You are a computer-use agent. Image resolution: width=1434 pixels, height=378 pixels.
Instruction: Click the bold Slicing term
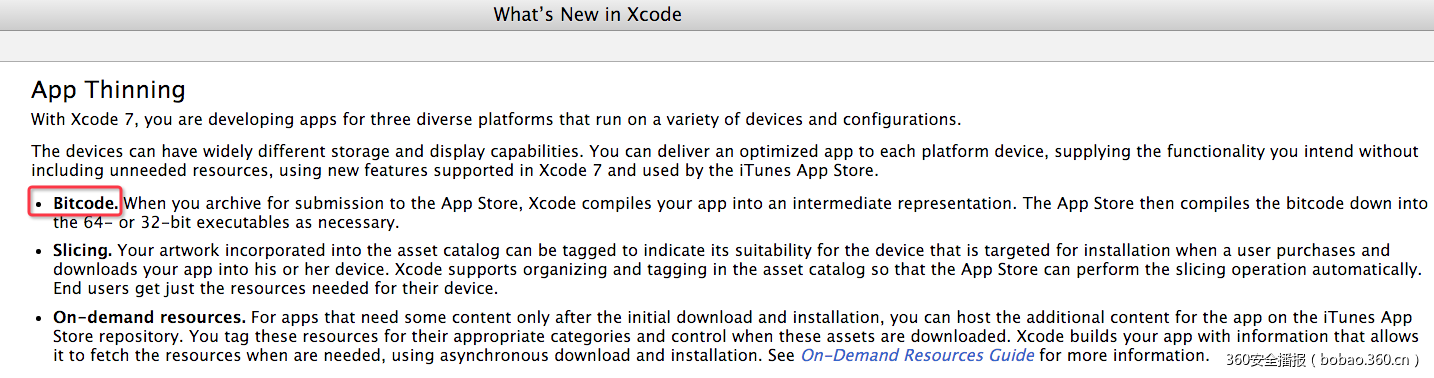82,250
